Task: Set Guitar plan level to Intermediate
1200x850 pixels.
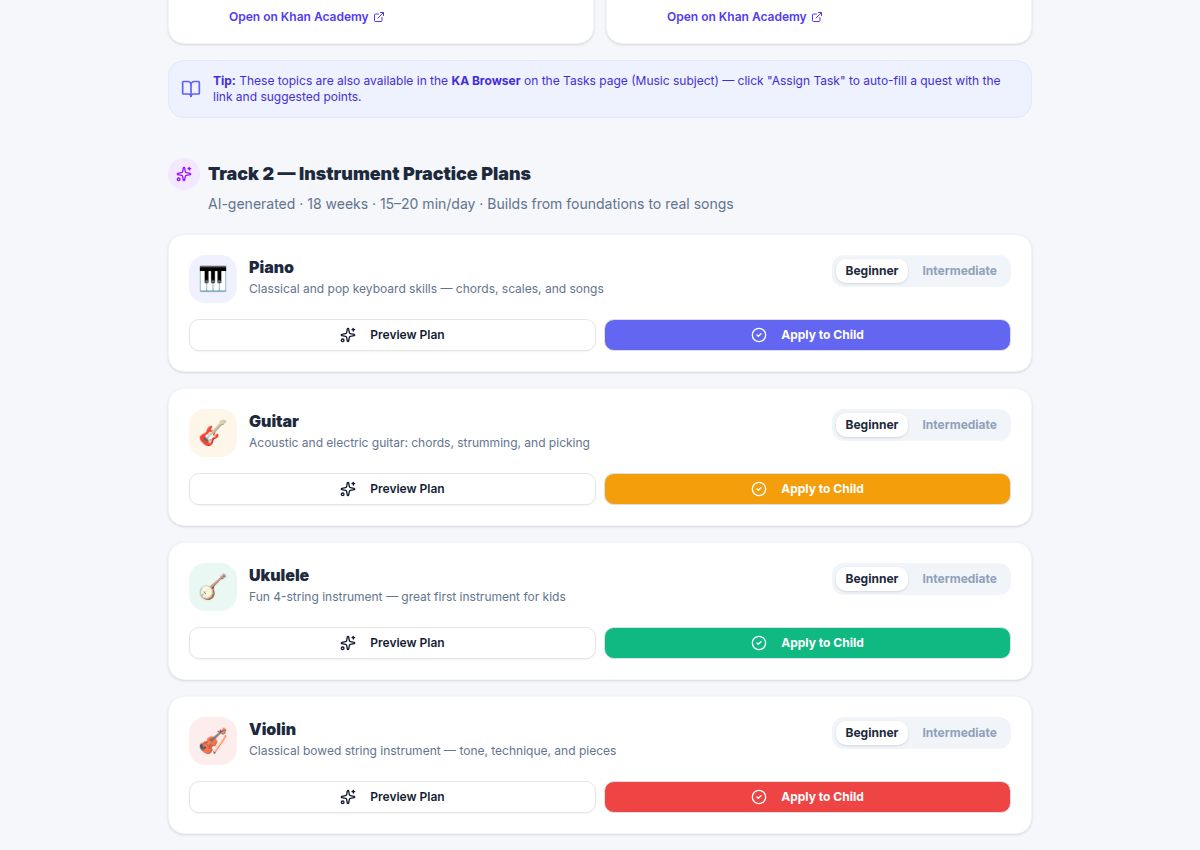Action: tap(959, 425)
